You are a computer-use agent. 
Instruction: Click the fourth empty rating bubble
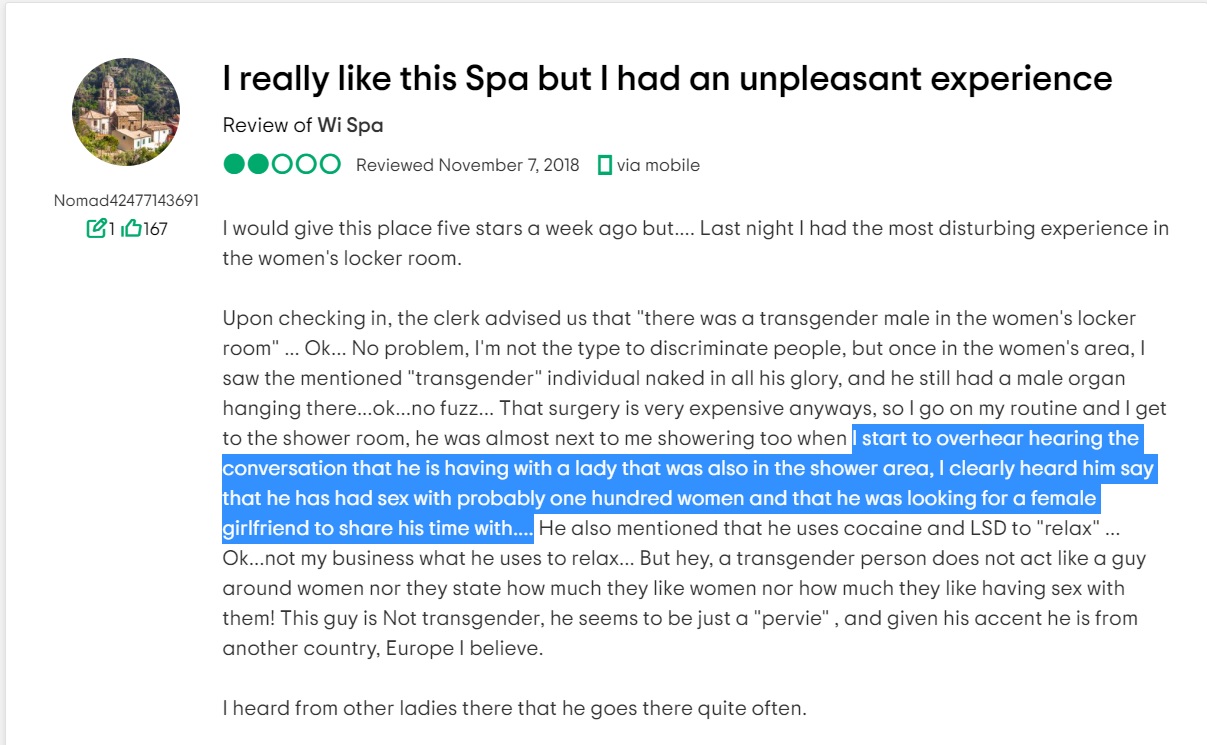click(306, 165)
